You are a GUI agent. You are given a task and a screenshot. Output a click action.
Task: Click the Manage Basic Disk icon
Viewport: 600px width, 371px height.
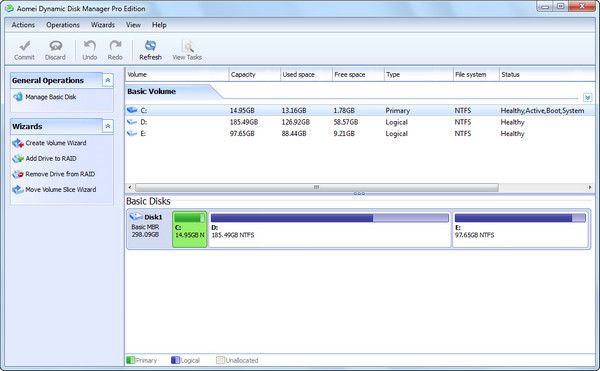coord(18,97)
